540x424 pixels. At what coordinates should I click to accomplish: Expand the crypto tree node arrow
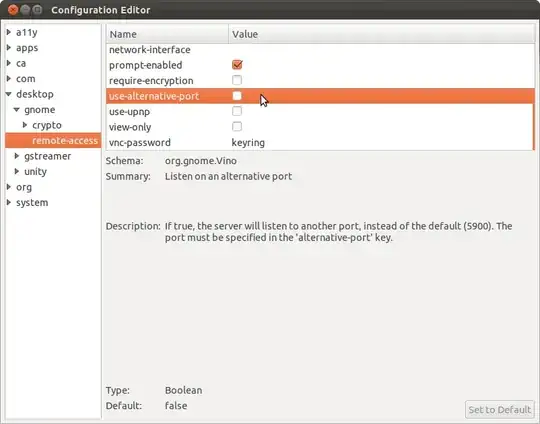click(x=25, y=125)
